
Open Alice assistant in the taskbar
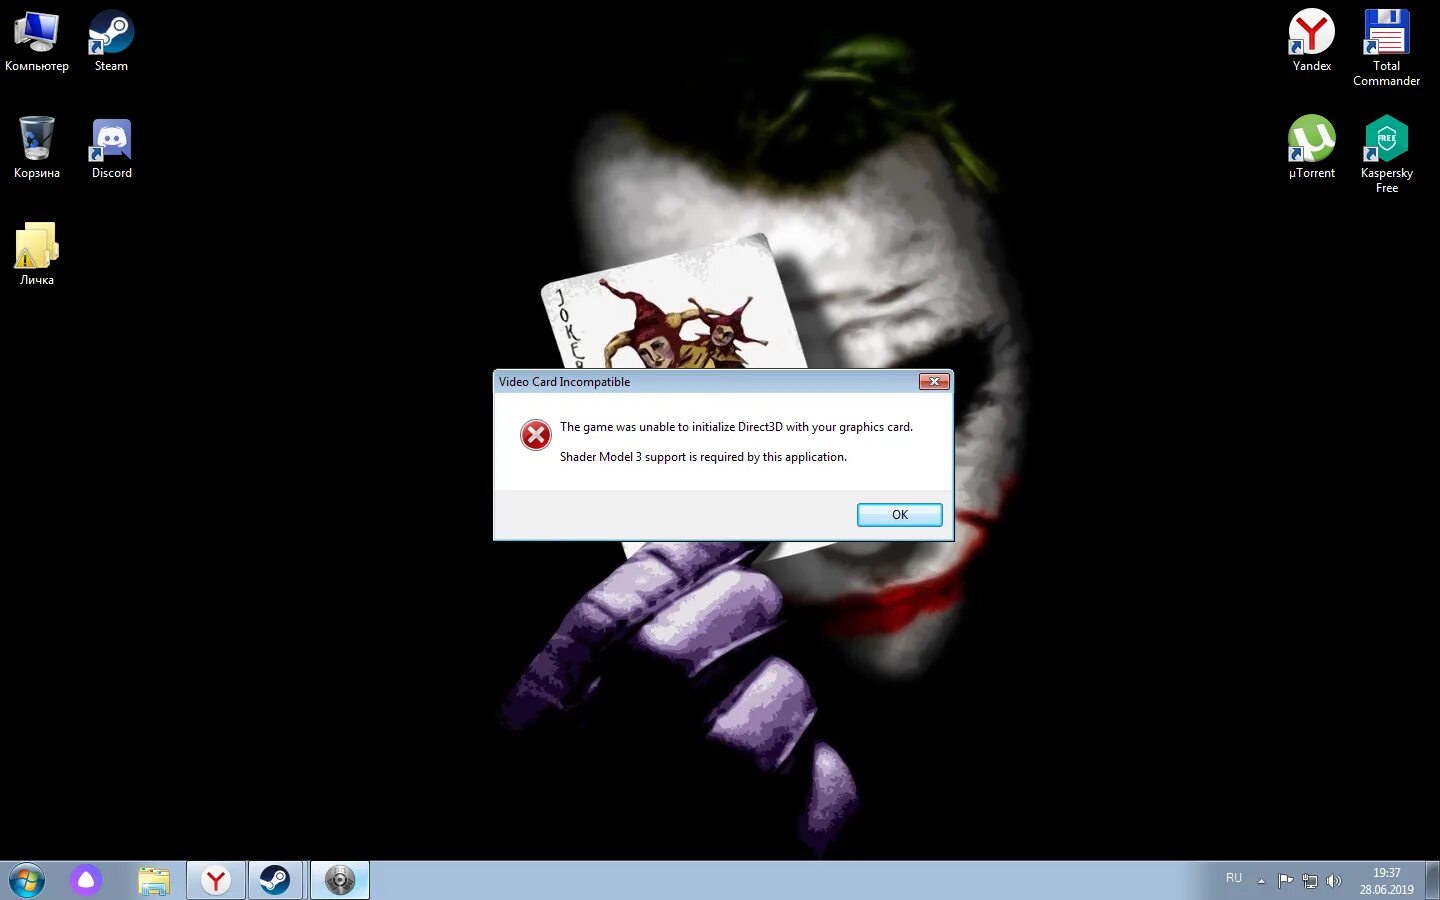tap(86, 881)
